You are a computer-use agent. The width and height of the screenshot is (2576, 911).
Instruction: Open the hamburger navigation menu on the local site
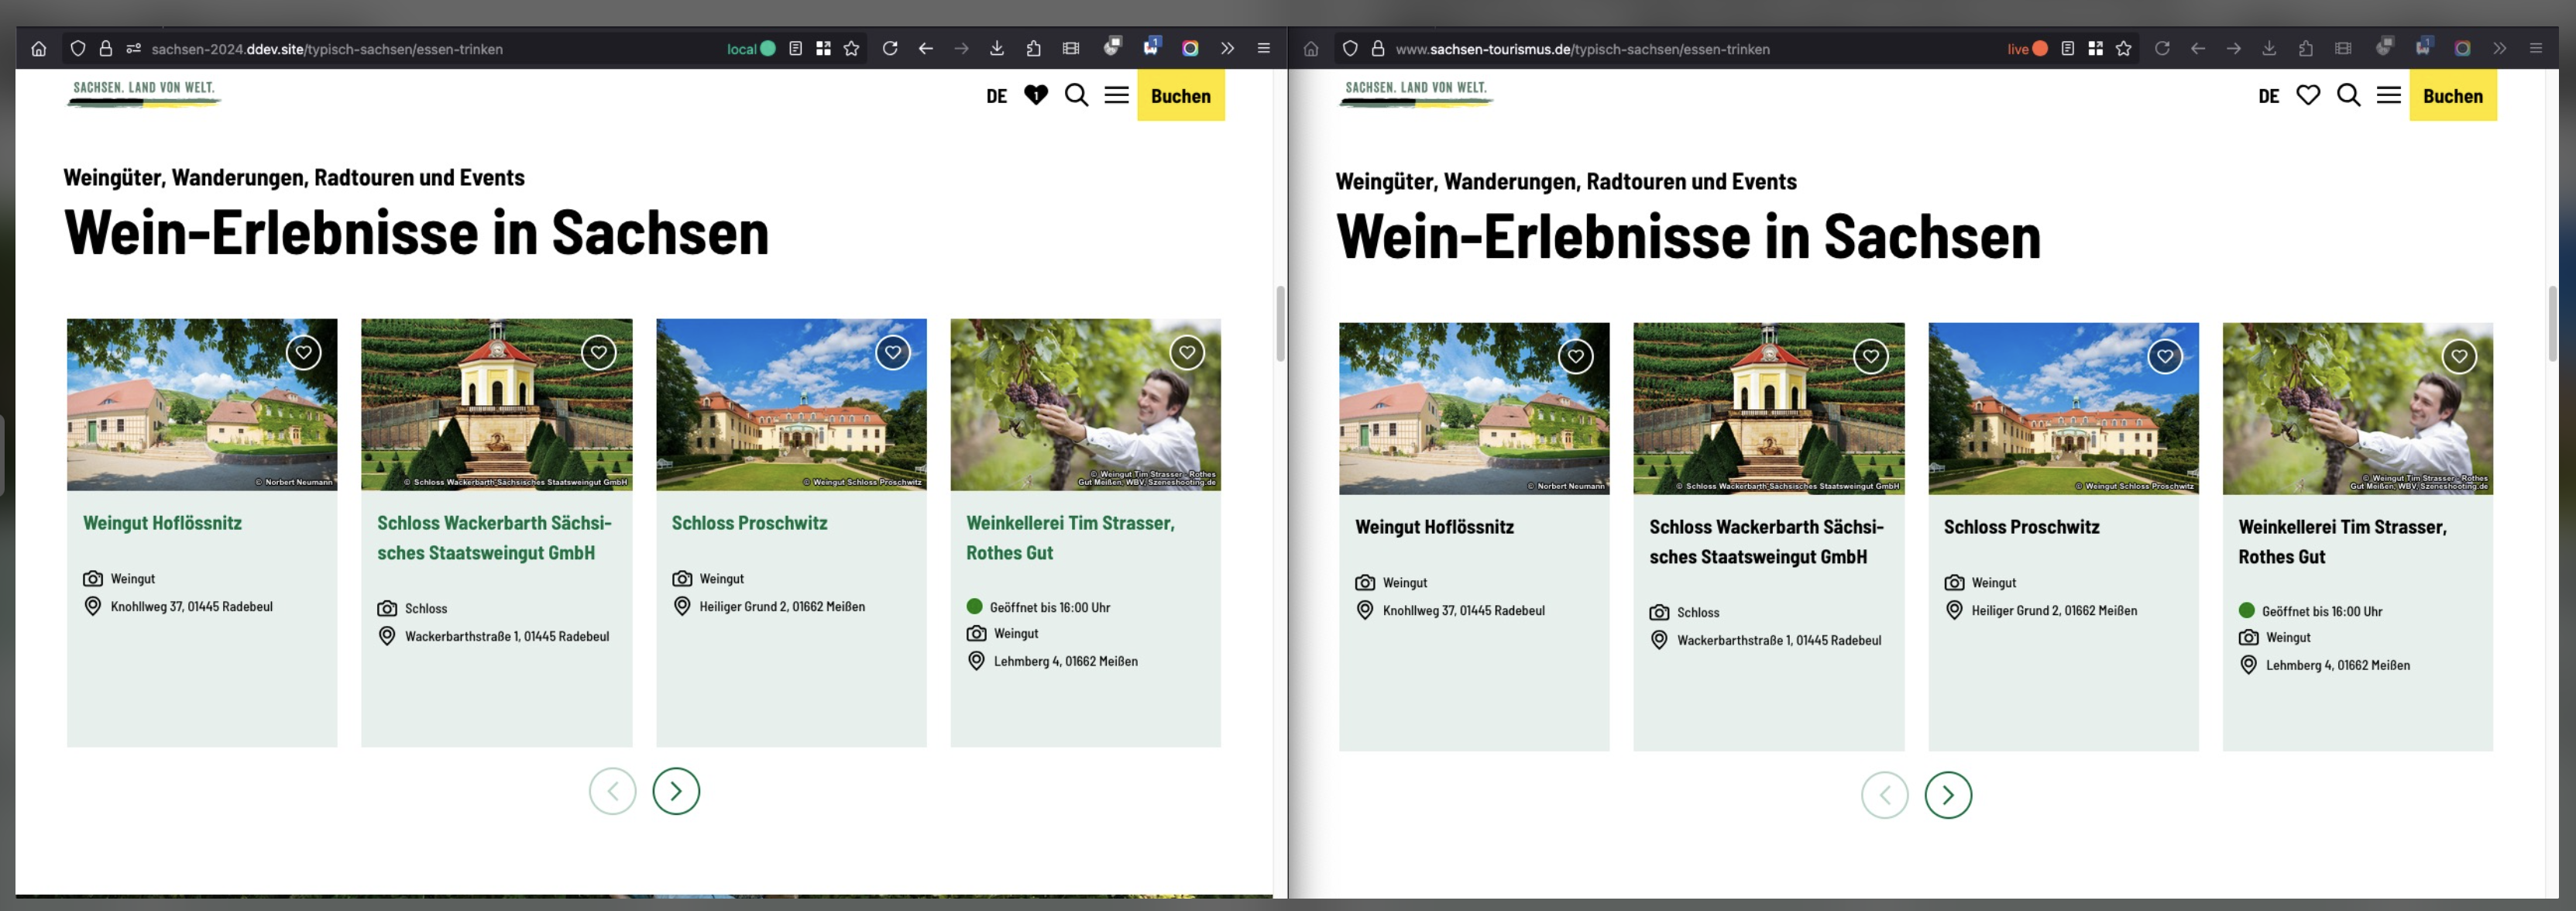(1117, 95)
